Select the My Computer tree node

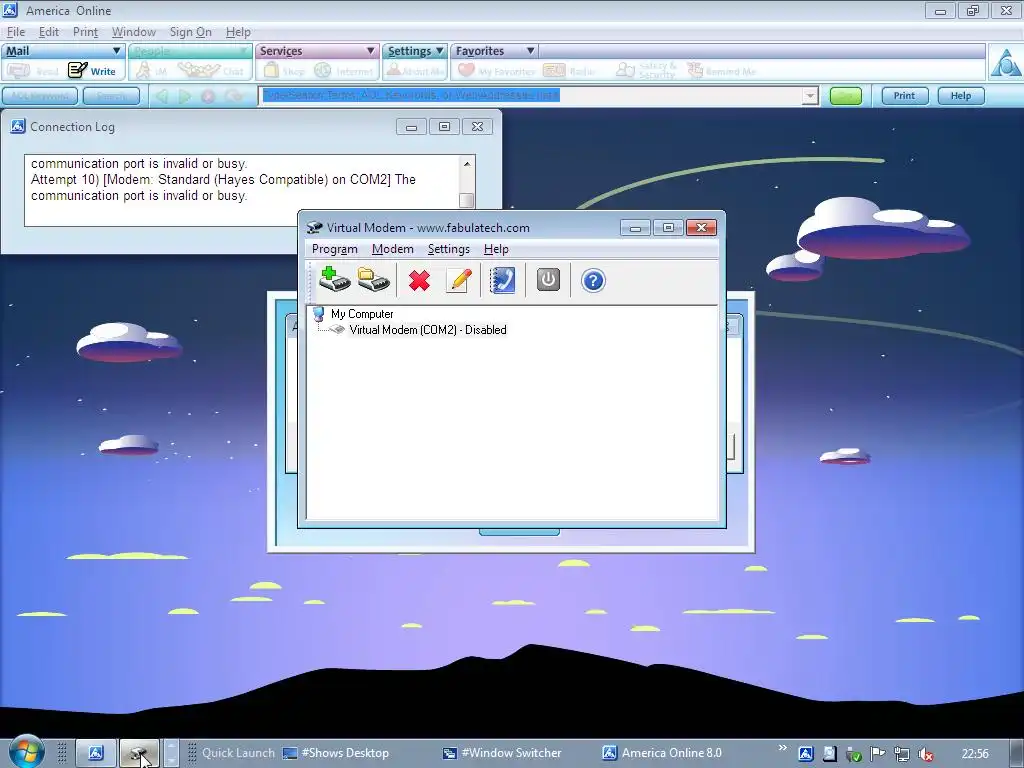click(x=362, y=314)
